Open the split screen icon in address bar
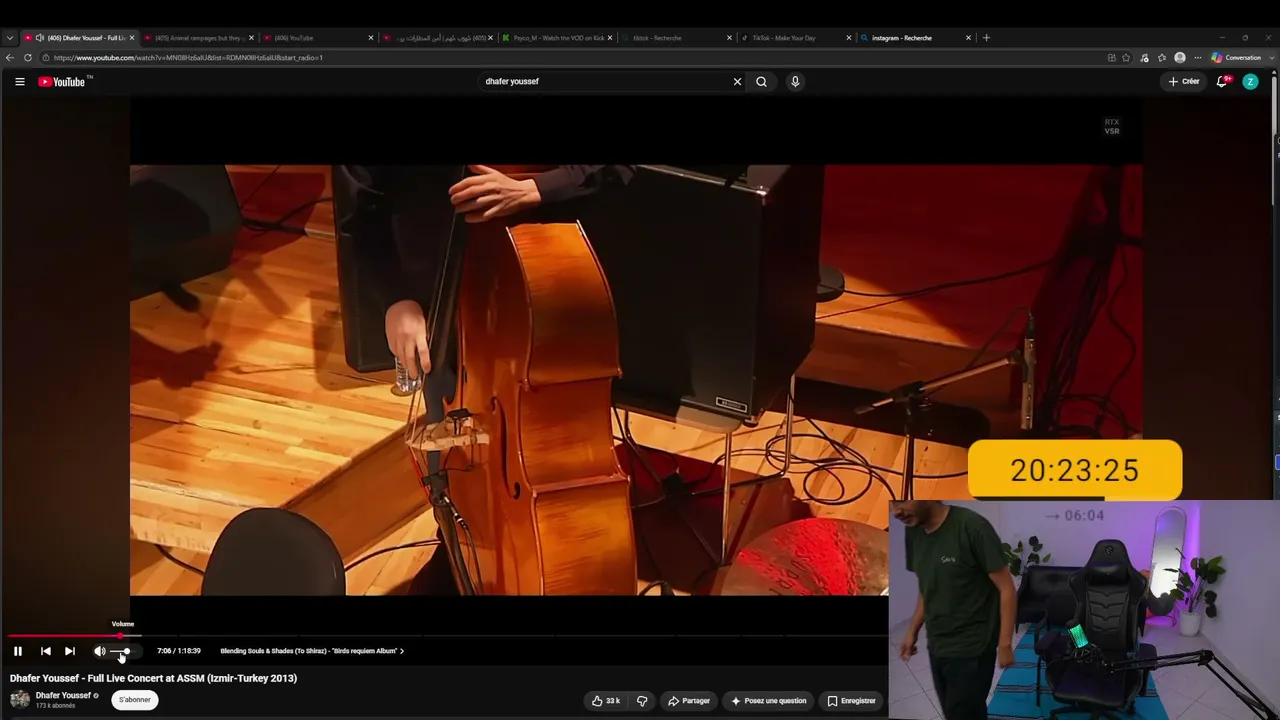Viewport: 1280px width, 720px height. click(1111, 58)
